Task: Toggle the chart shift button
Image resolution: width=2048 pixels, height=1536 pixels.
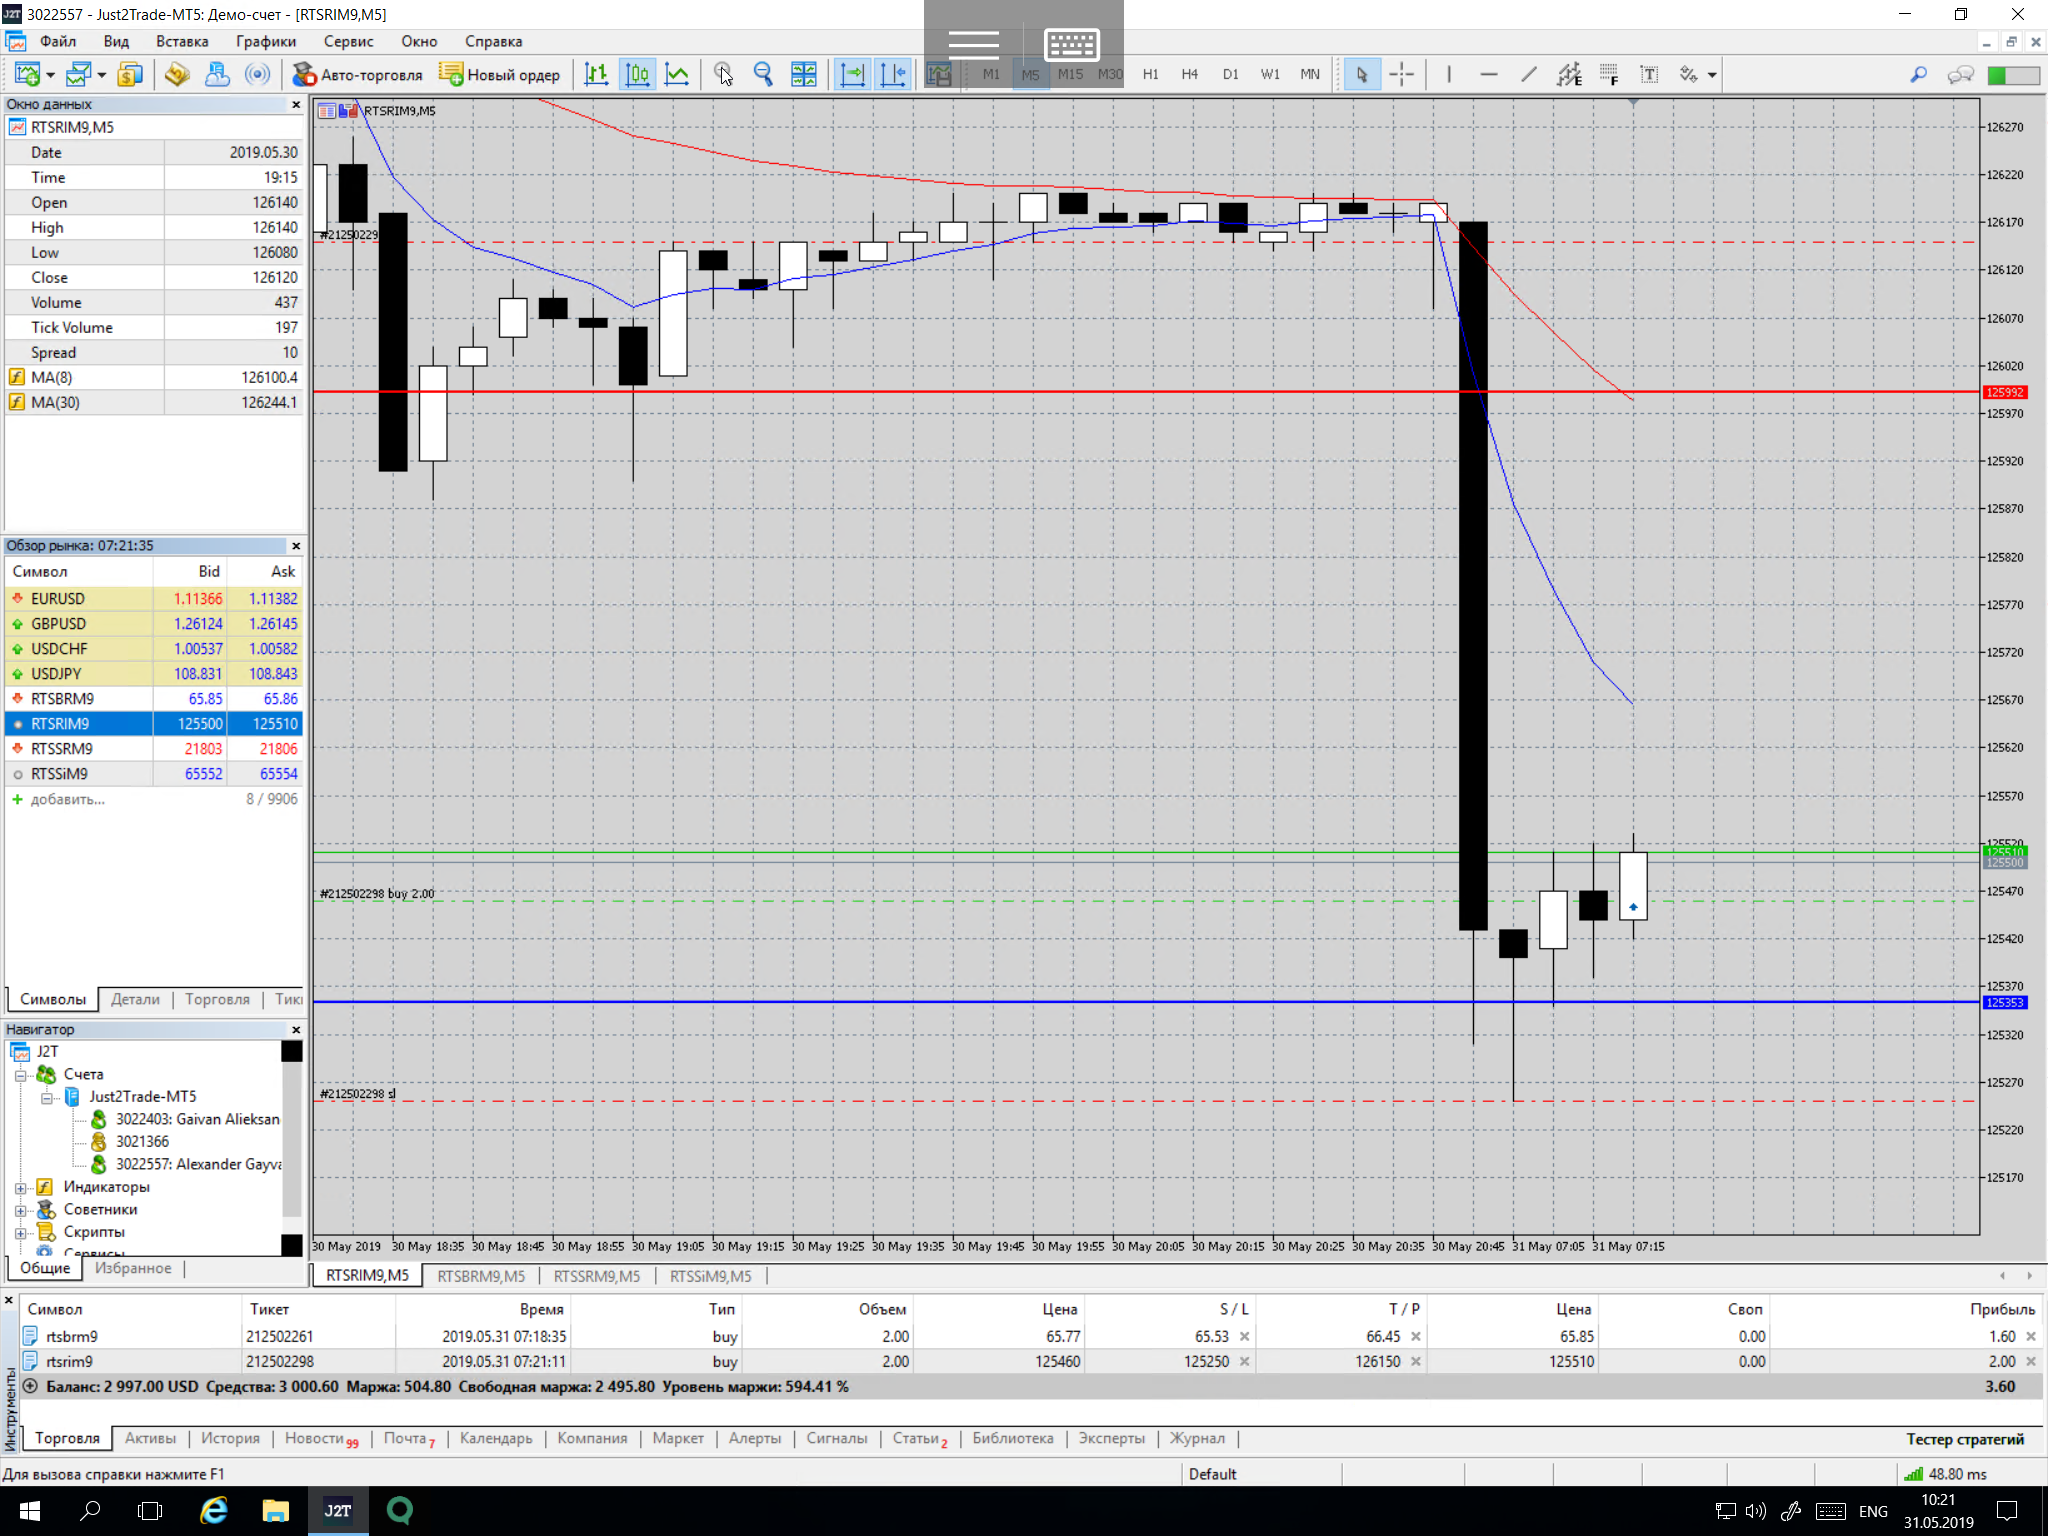Action: (893, 74)
